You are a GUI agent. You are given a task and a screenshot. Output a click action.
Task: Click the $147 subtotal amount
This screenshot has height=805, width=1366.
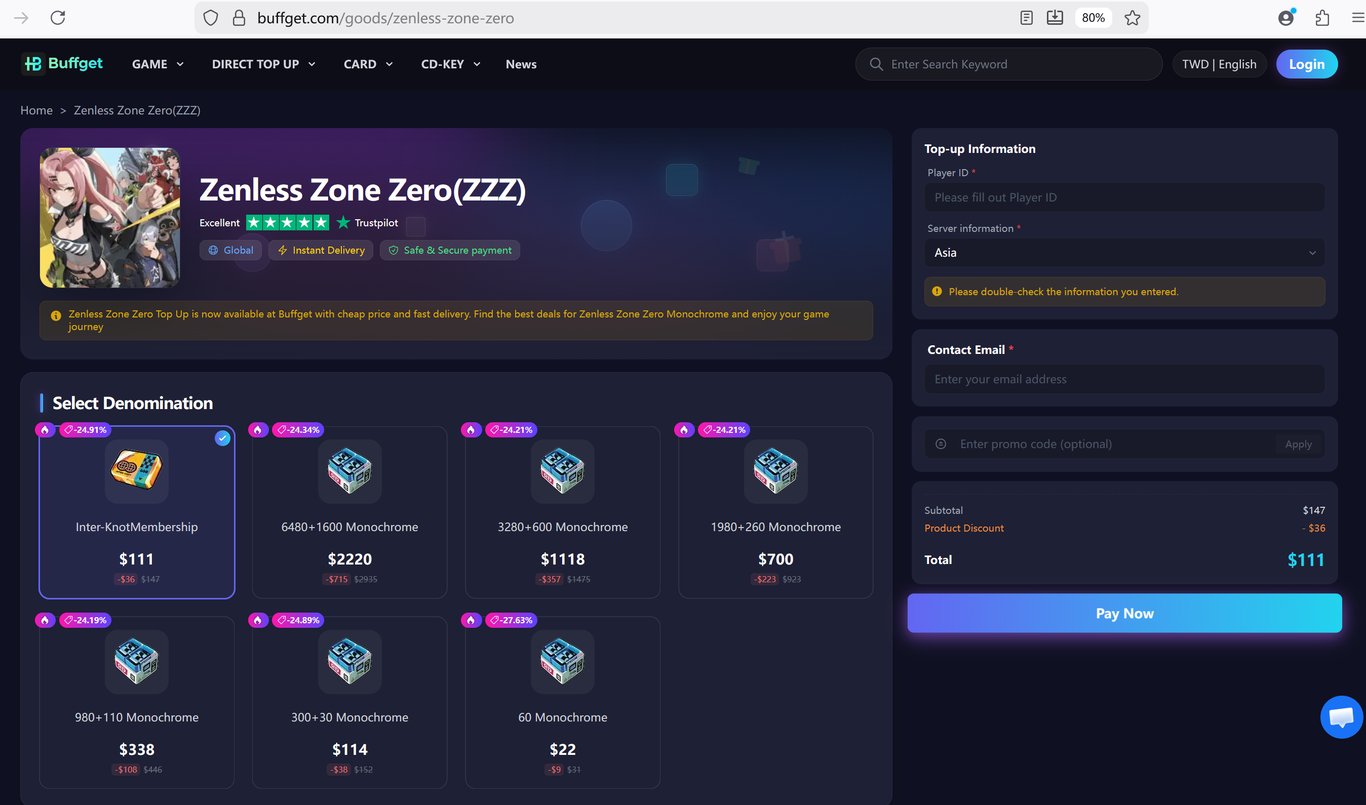tap(1314, 510)
